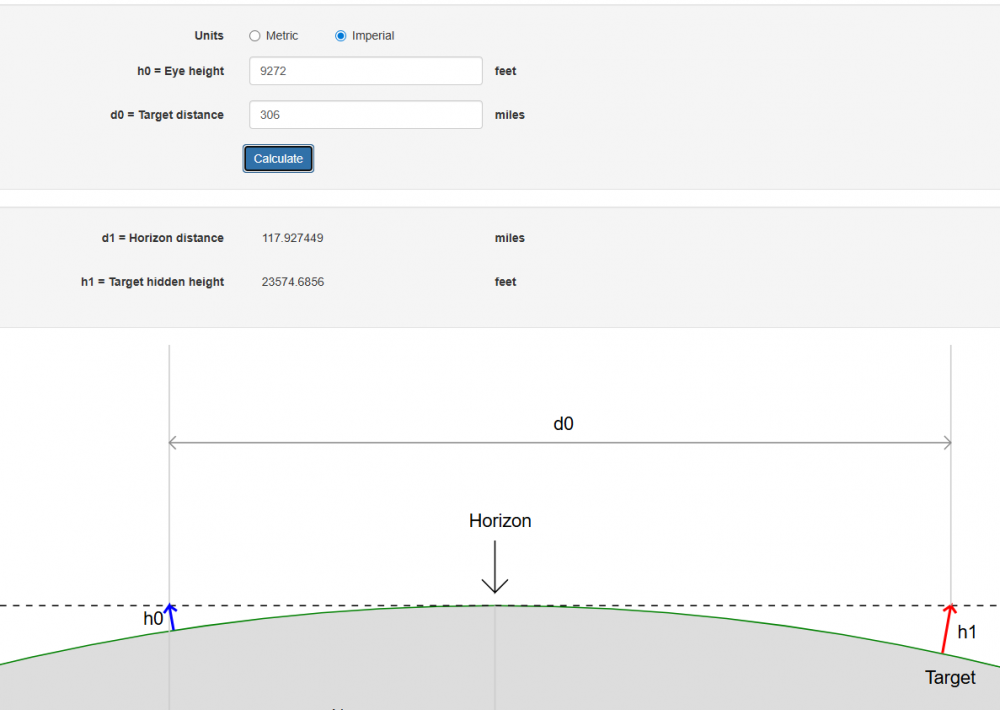
Task: Click the Eye height input field
Action: click(365, 72)
